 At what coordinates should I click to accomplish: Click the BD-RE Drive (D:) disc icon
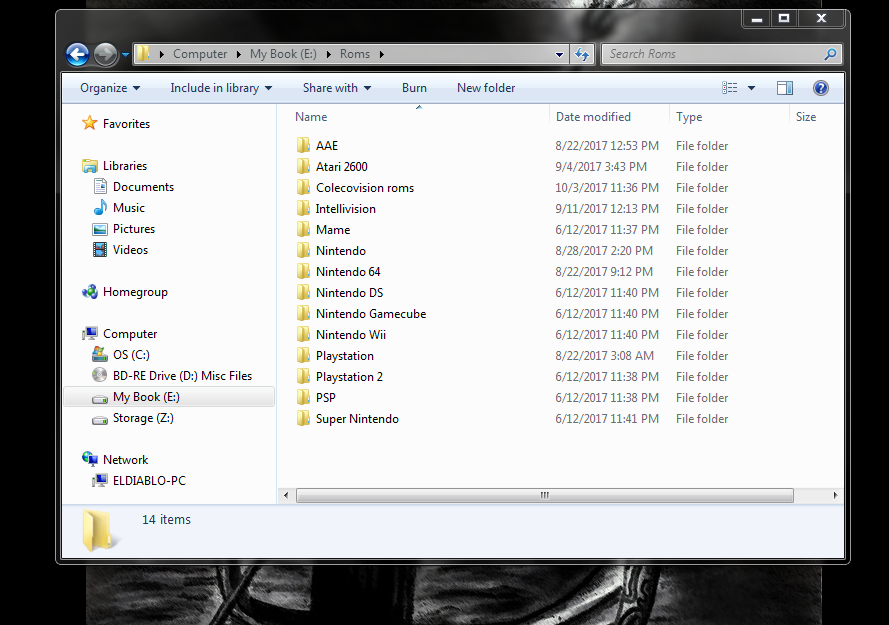tap(100, 375)
